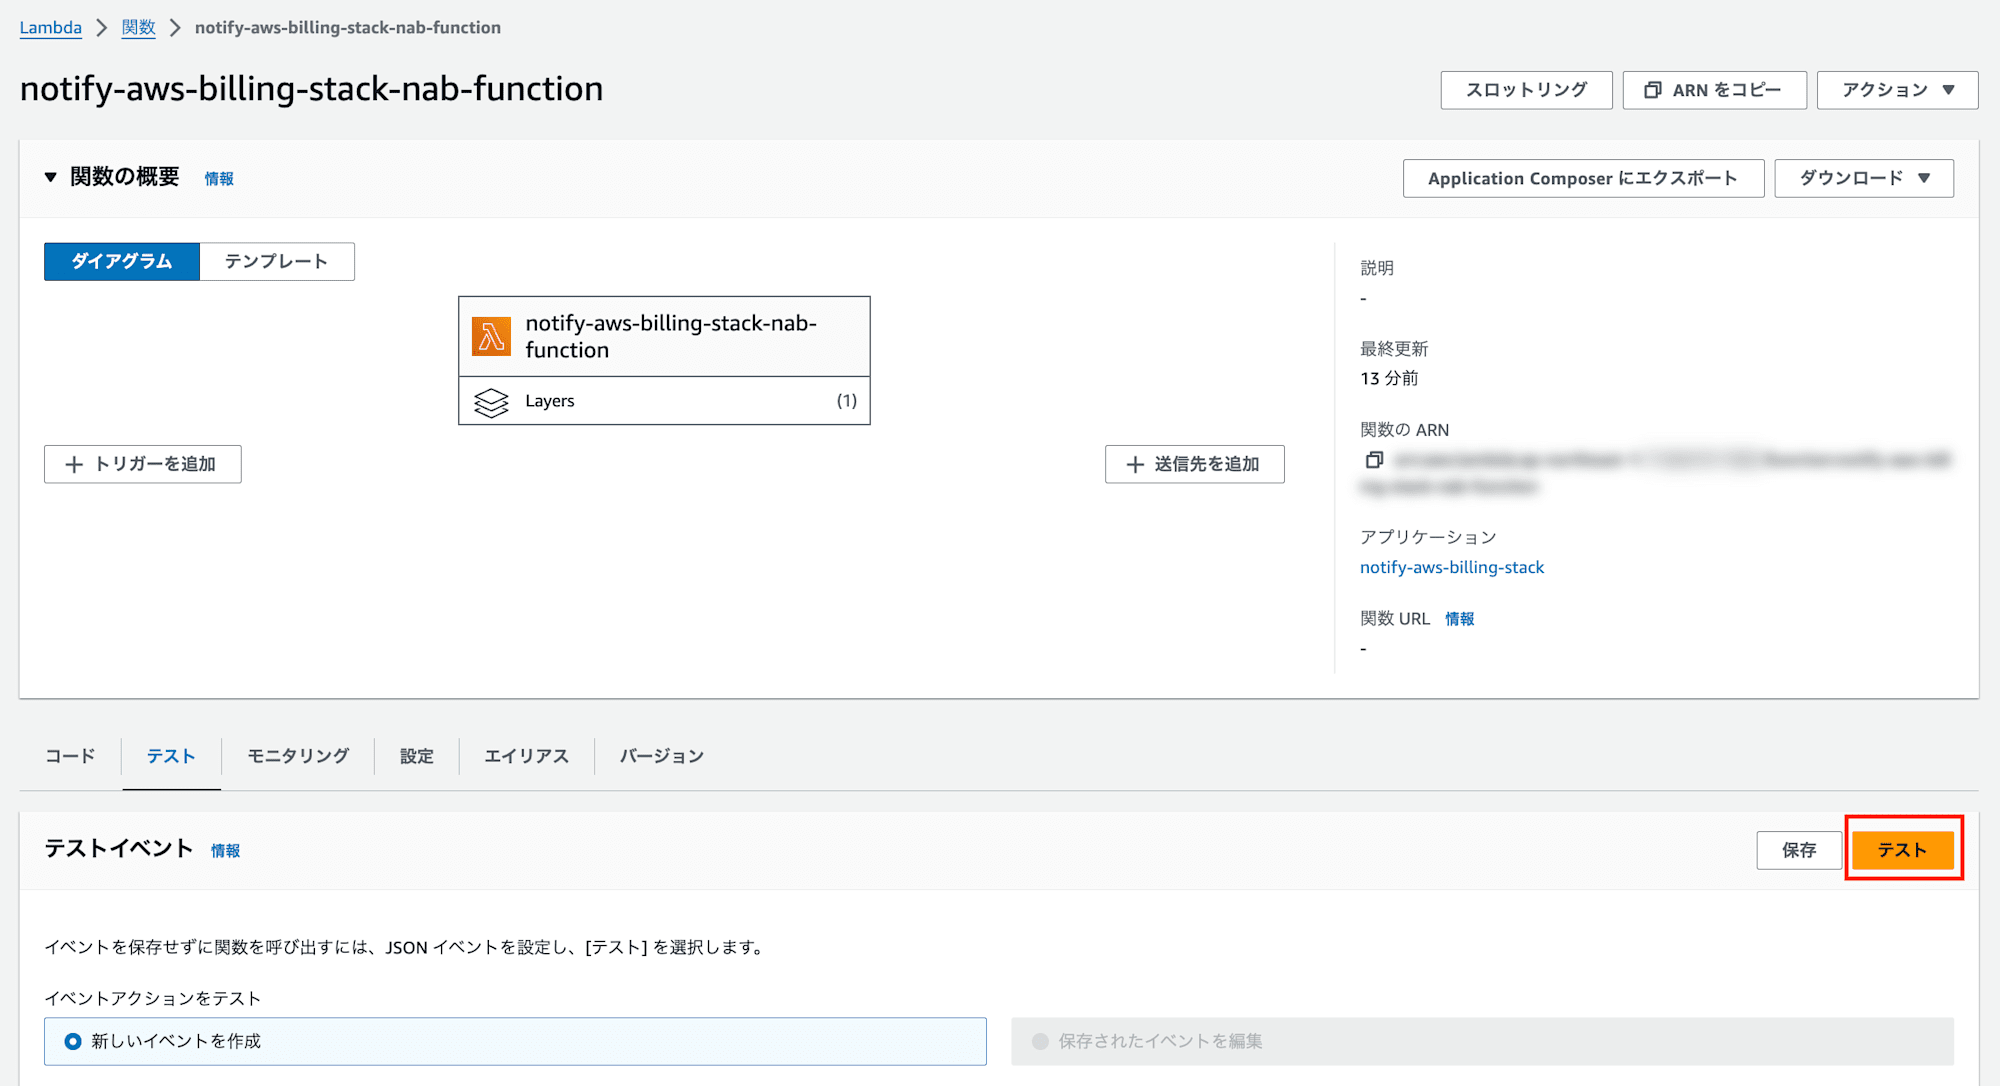Viewport: 2000px width, 1086px height.
Task: Click 情報 link next to テストイベント
Action: 225,850
